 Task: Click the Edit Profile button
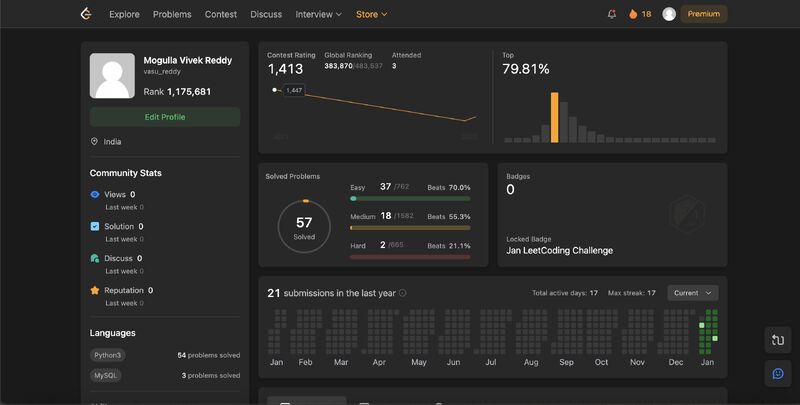tap(165, 117)
